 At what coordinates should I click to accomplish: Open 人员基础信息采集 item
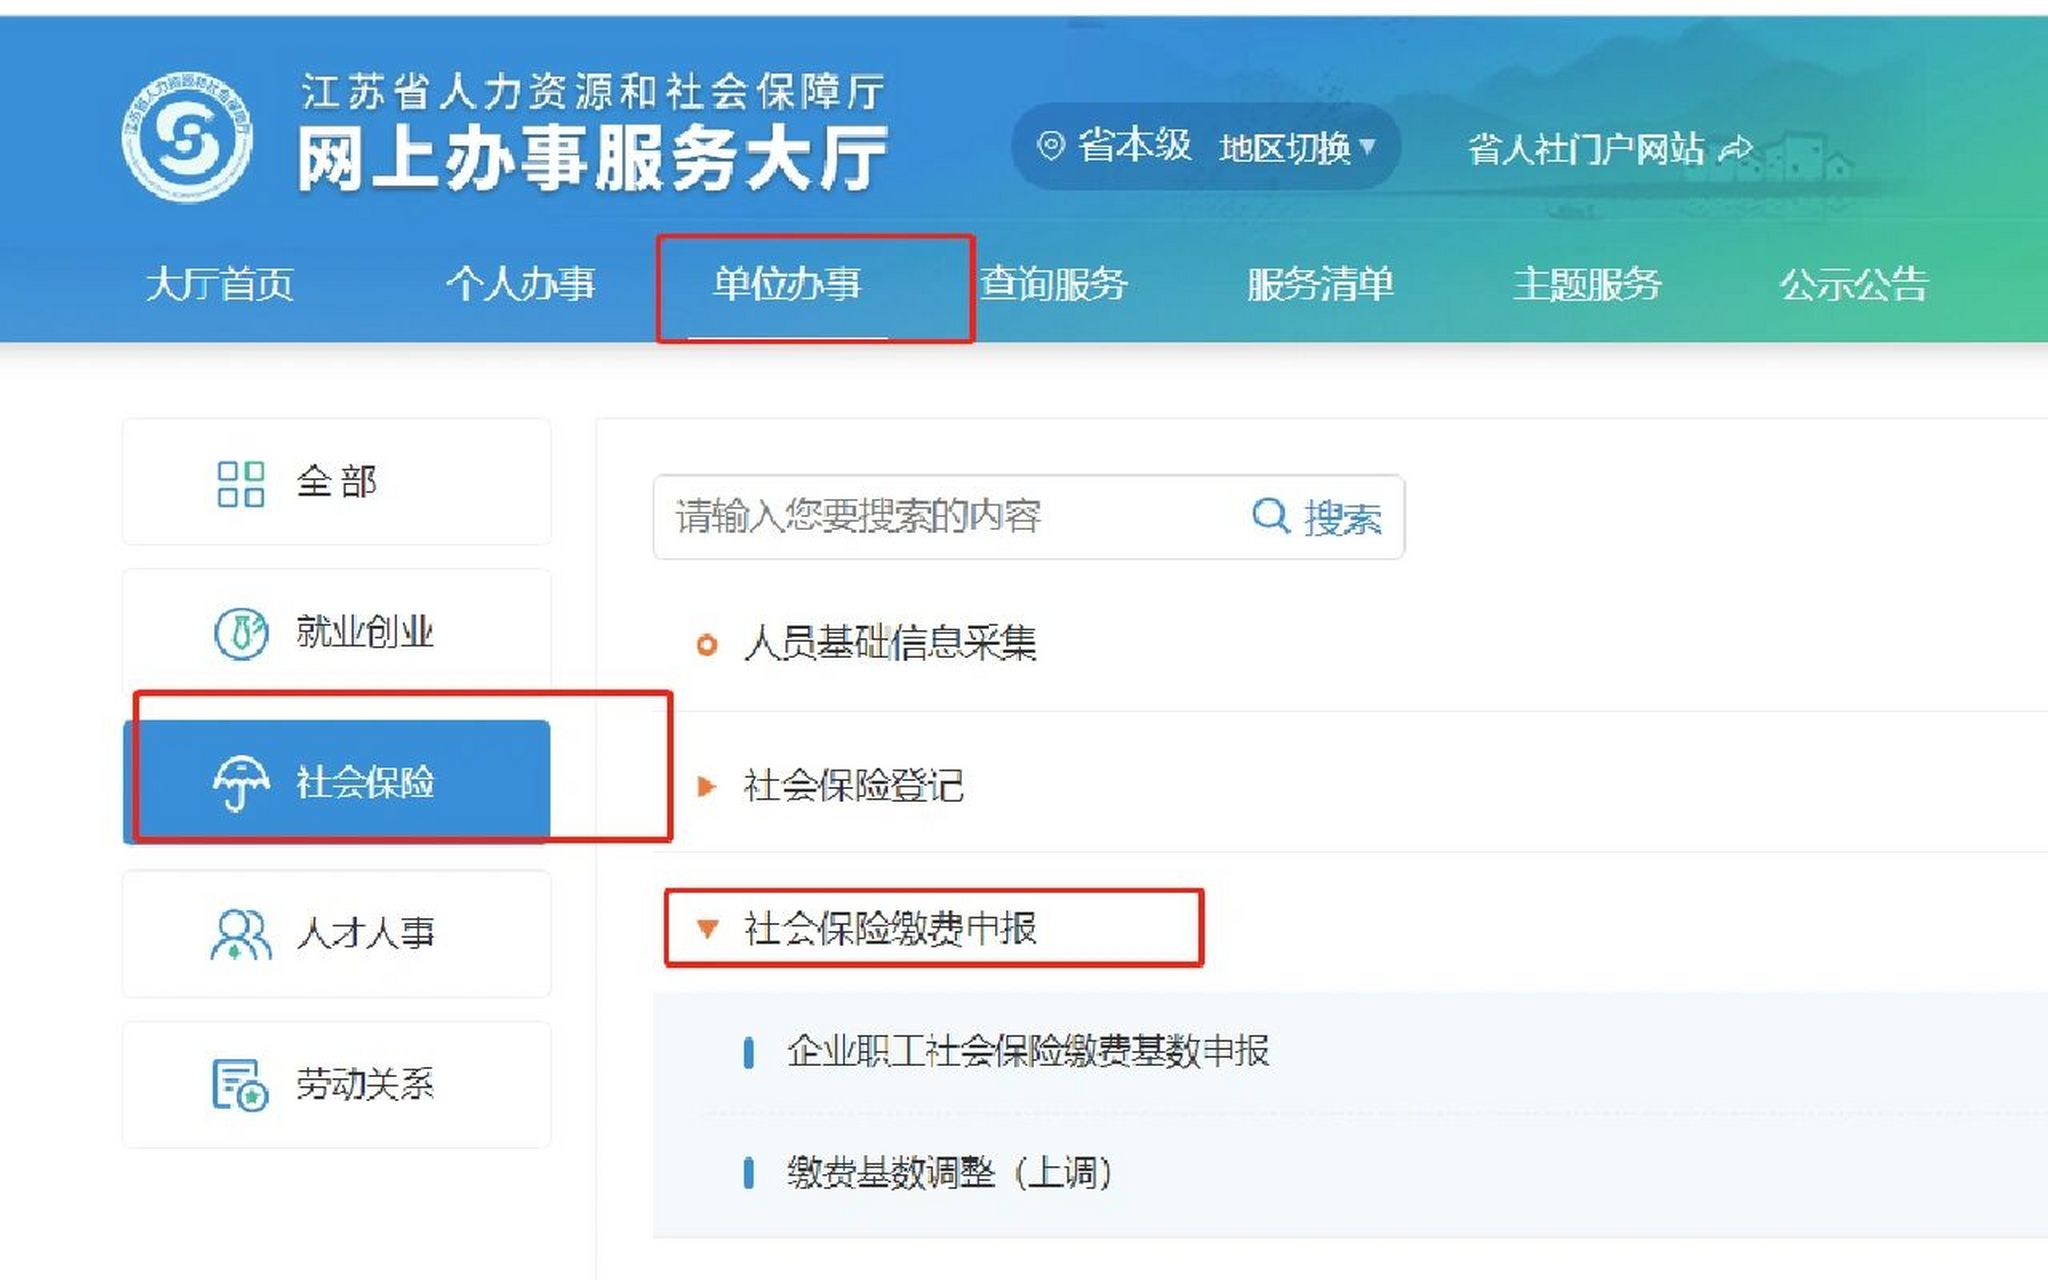(890, 643)
